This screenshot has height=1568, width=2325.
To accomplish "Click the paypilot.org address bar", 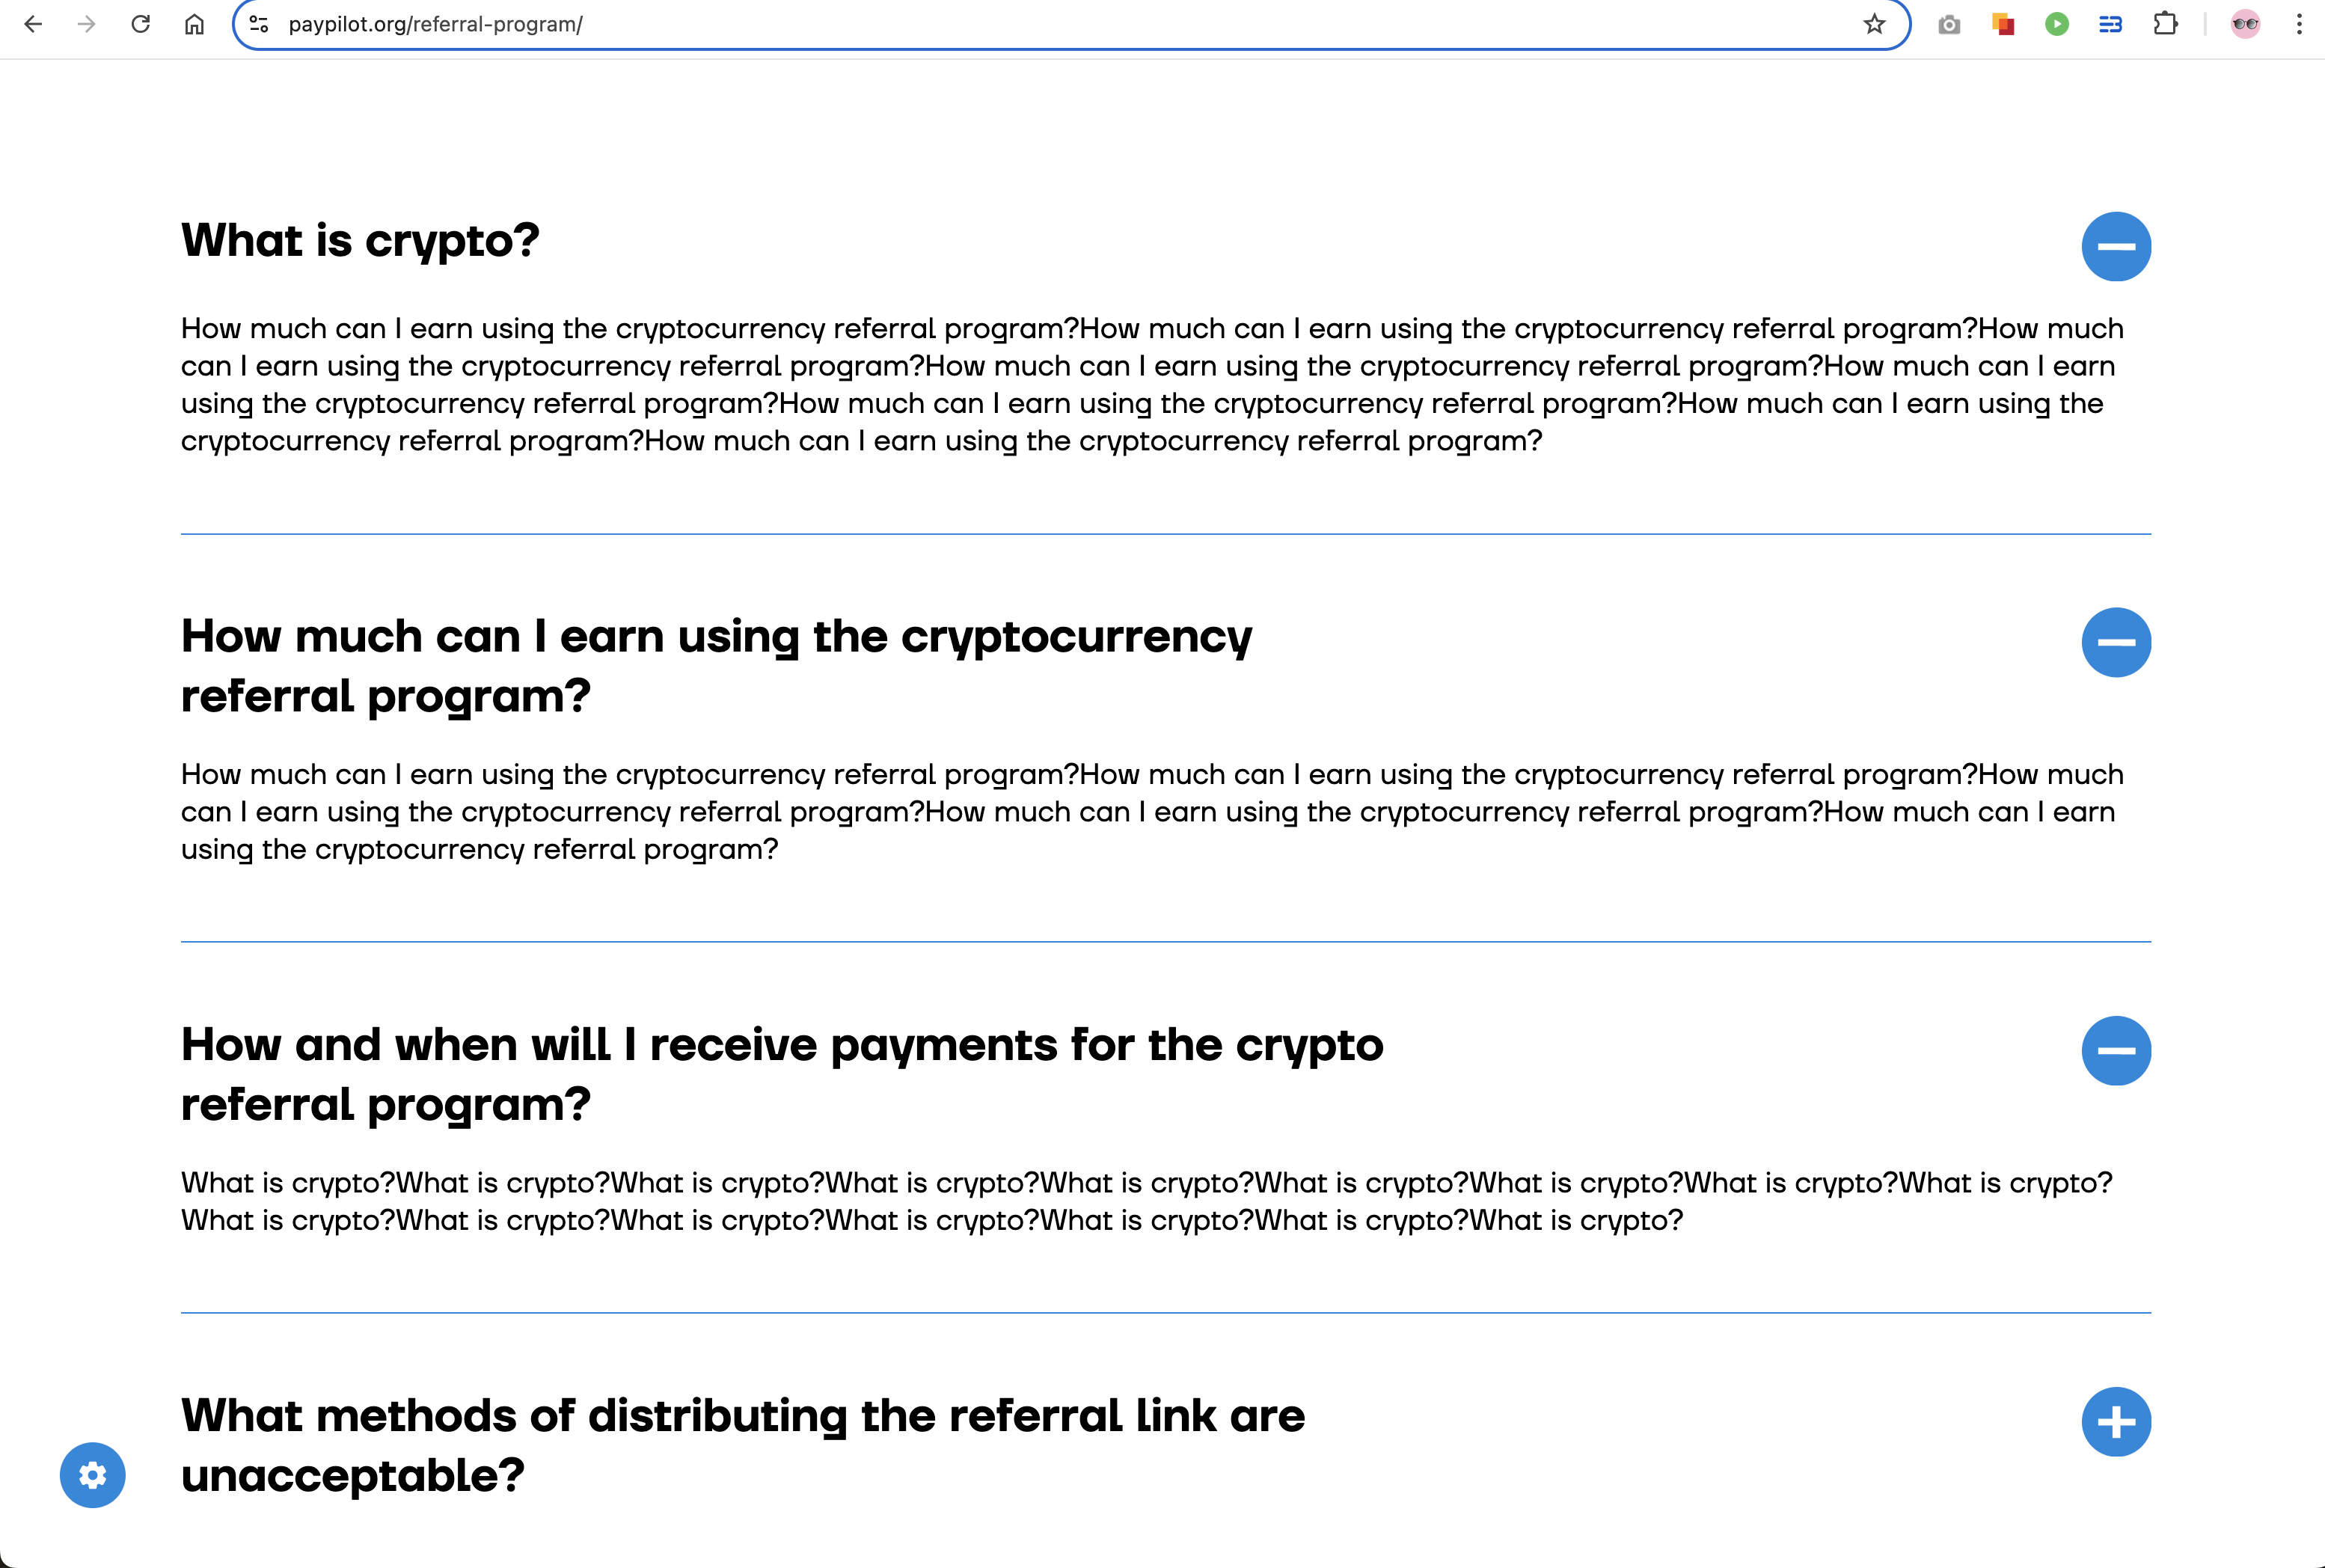I will click(x=1000, y=24).
